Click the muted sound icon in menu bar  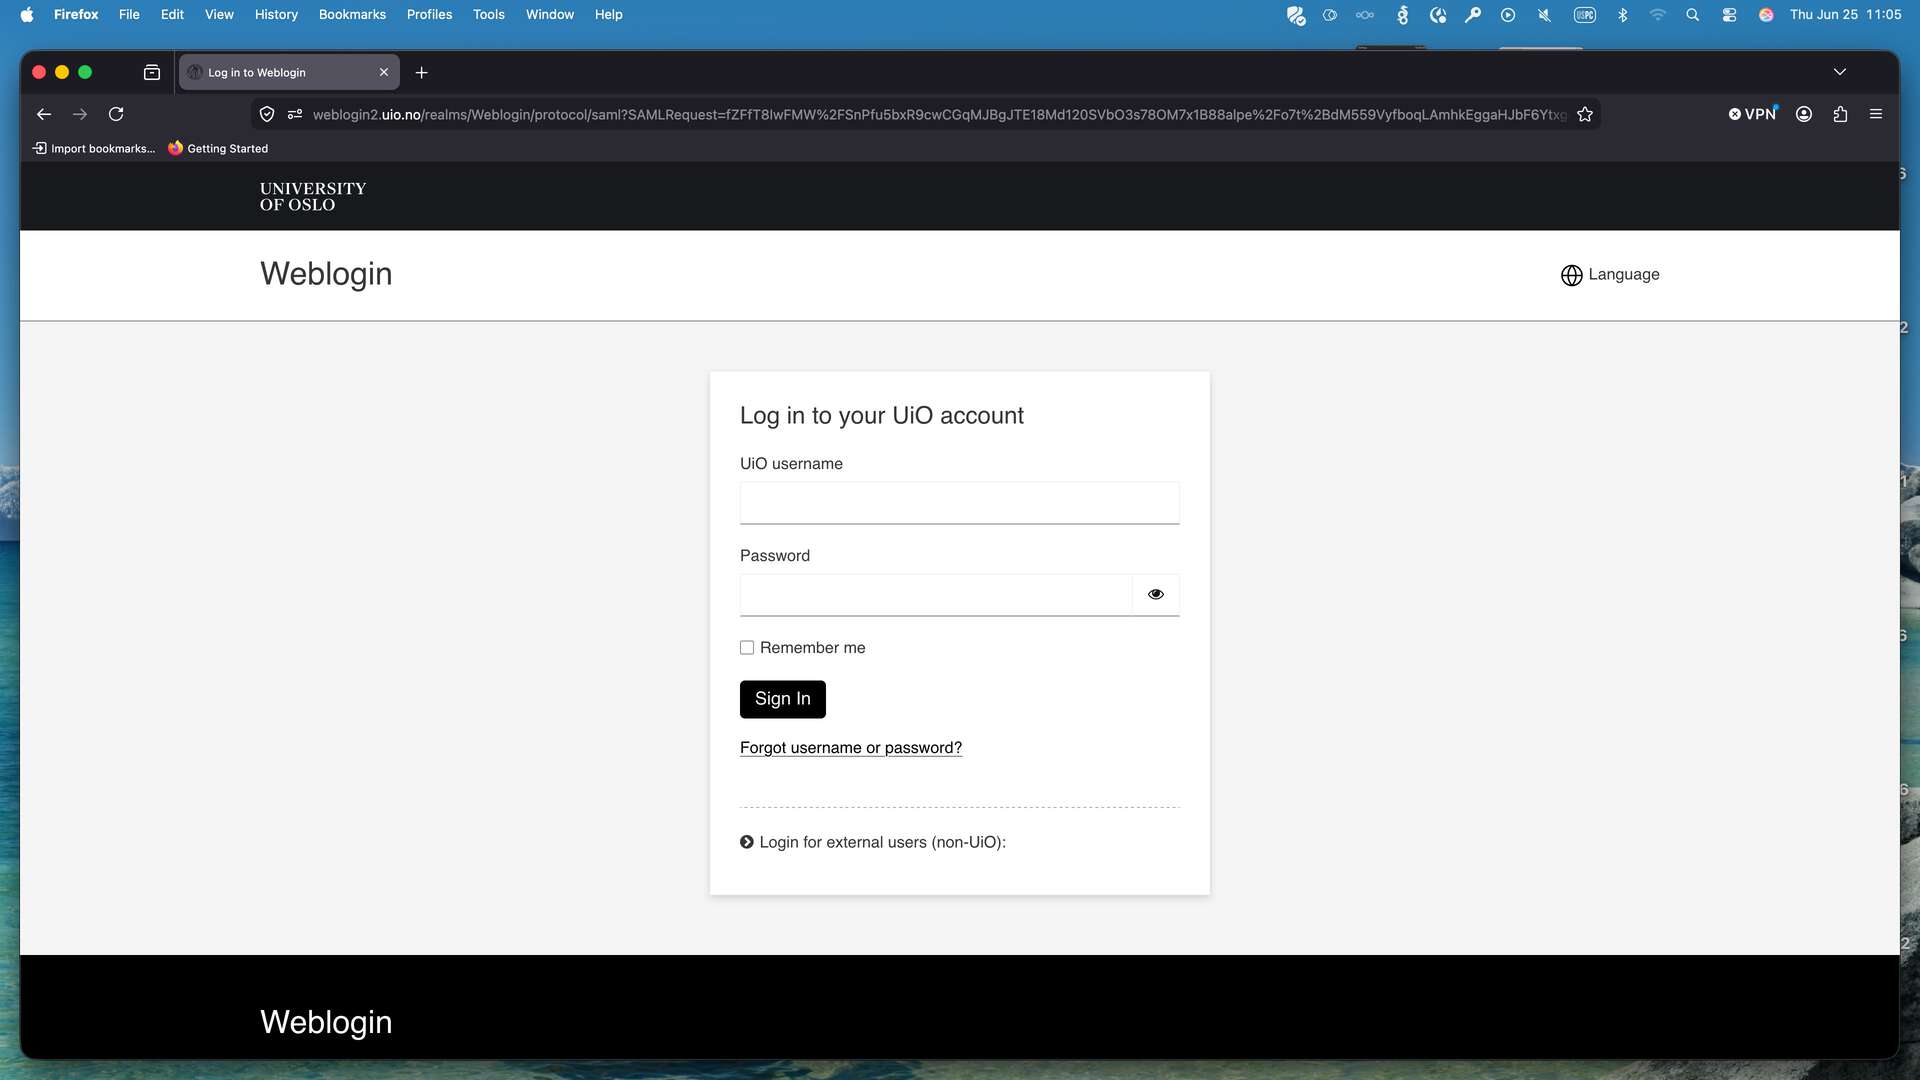[x=1544, y=15]
